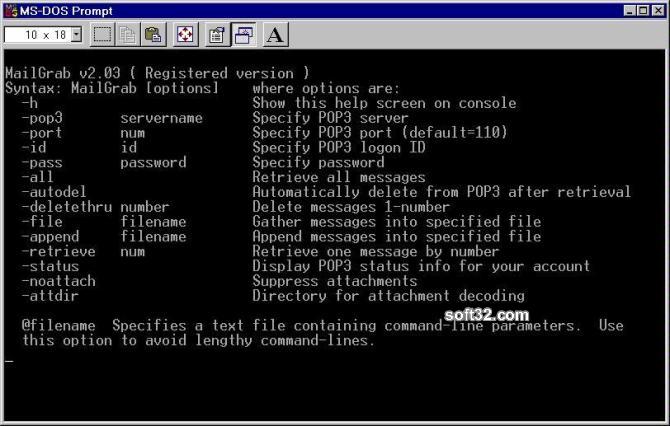Click 'Automatically delete from POP3 after retrieval'
The image size is (670, 426).
[x=441, y=192]
